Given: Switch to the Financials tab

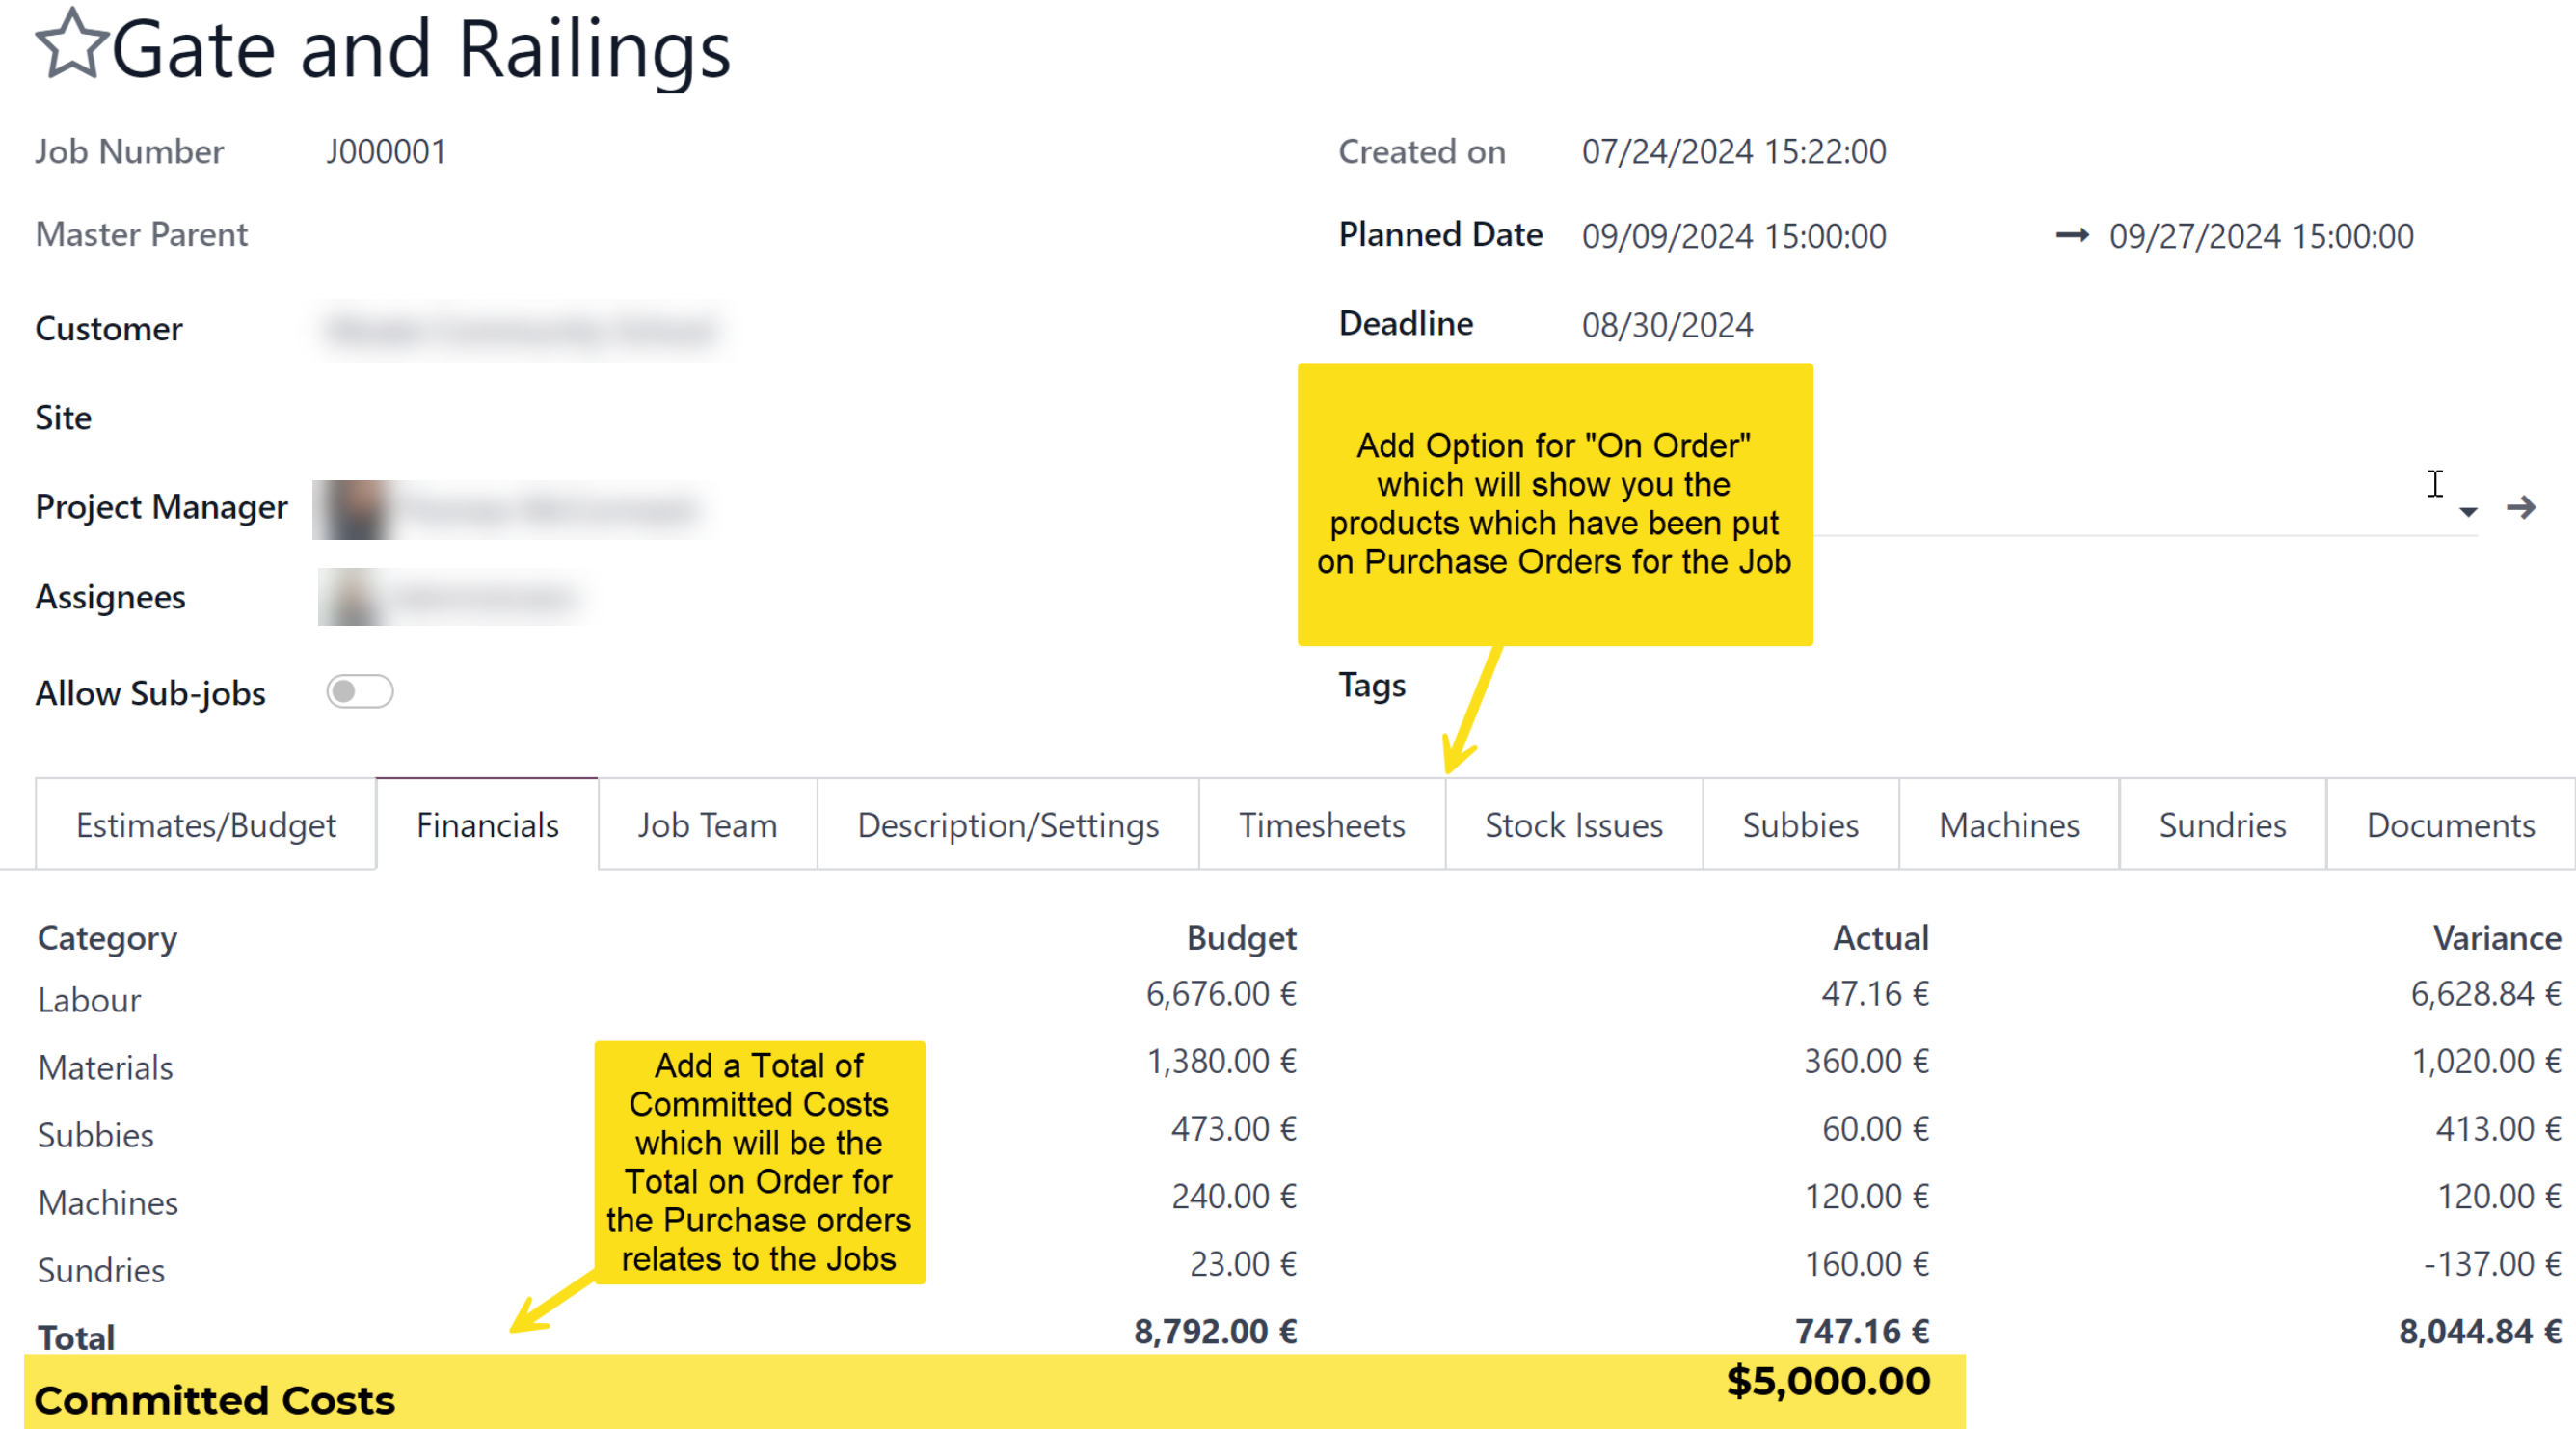Looking at the screenshot, I should (x=487, y=825).
